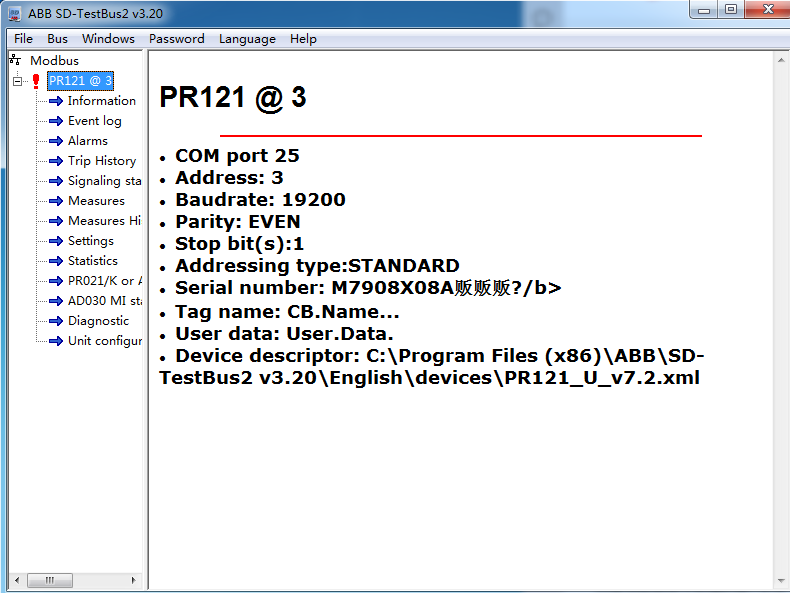Click the PR121 @ 3 page heading
The image size is (790, 593).
coord(233,97)
